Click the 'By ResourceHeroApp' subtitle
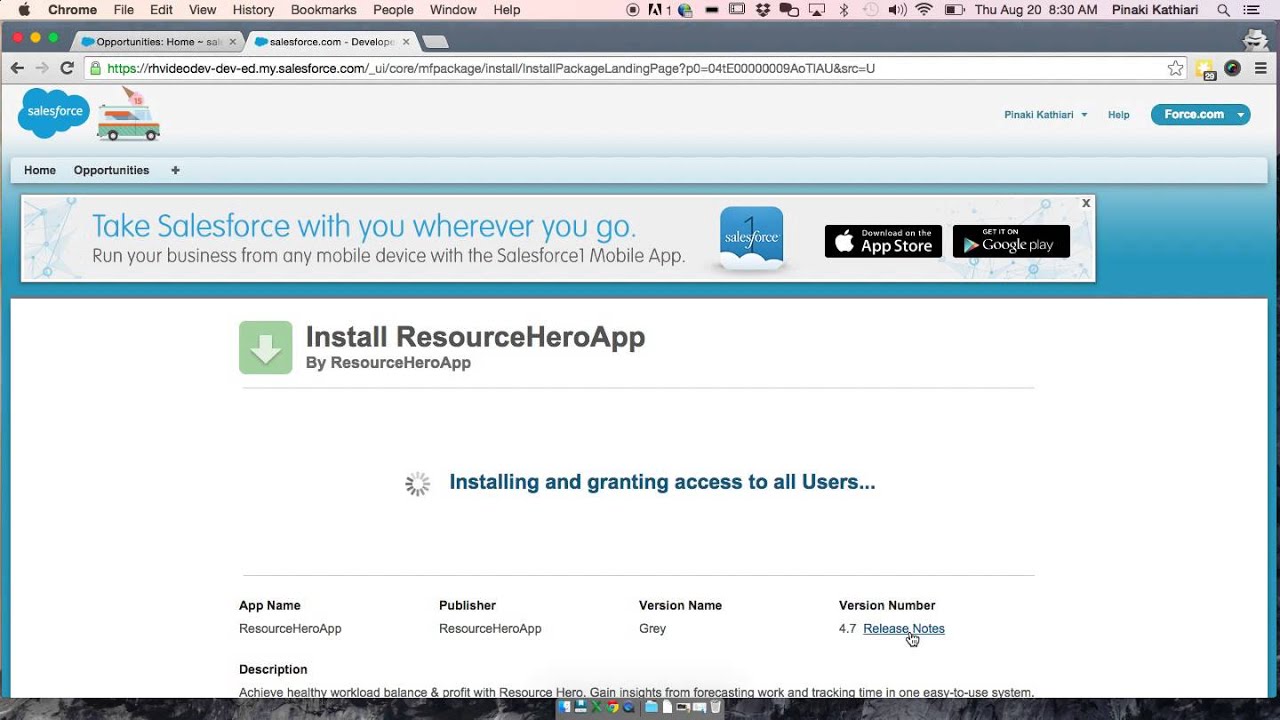Screen dimensions: 1280x720 [x=388, y=363]
